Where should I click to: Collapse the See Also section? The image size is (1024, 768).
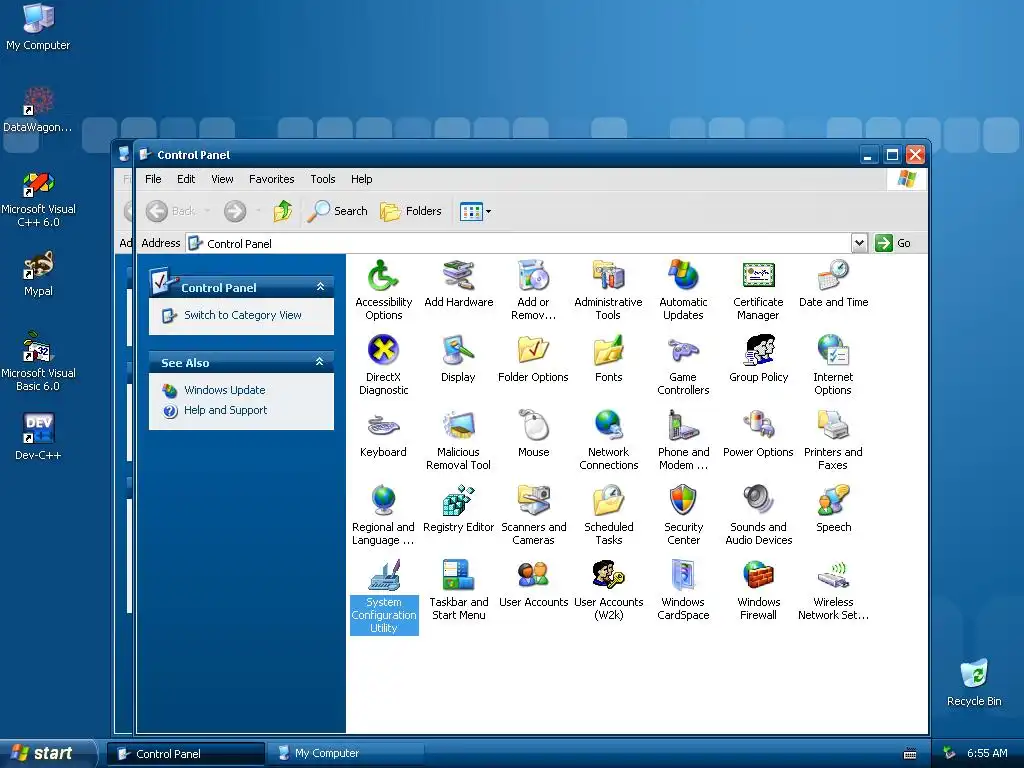[x=320, y=362]
